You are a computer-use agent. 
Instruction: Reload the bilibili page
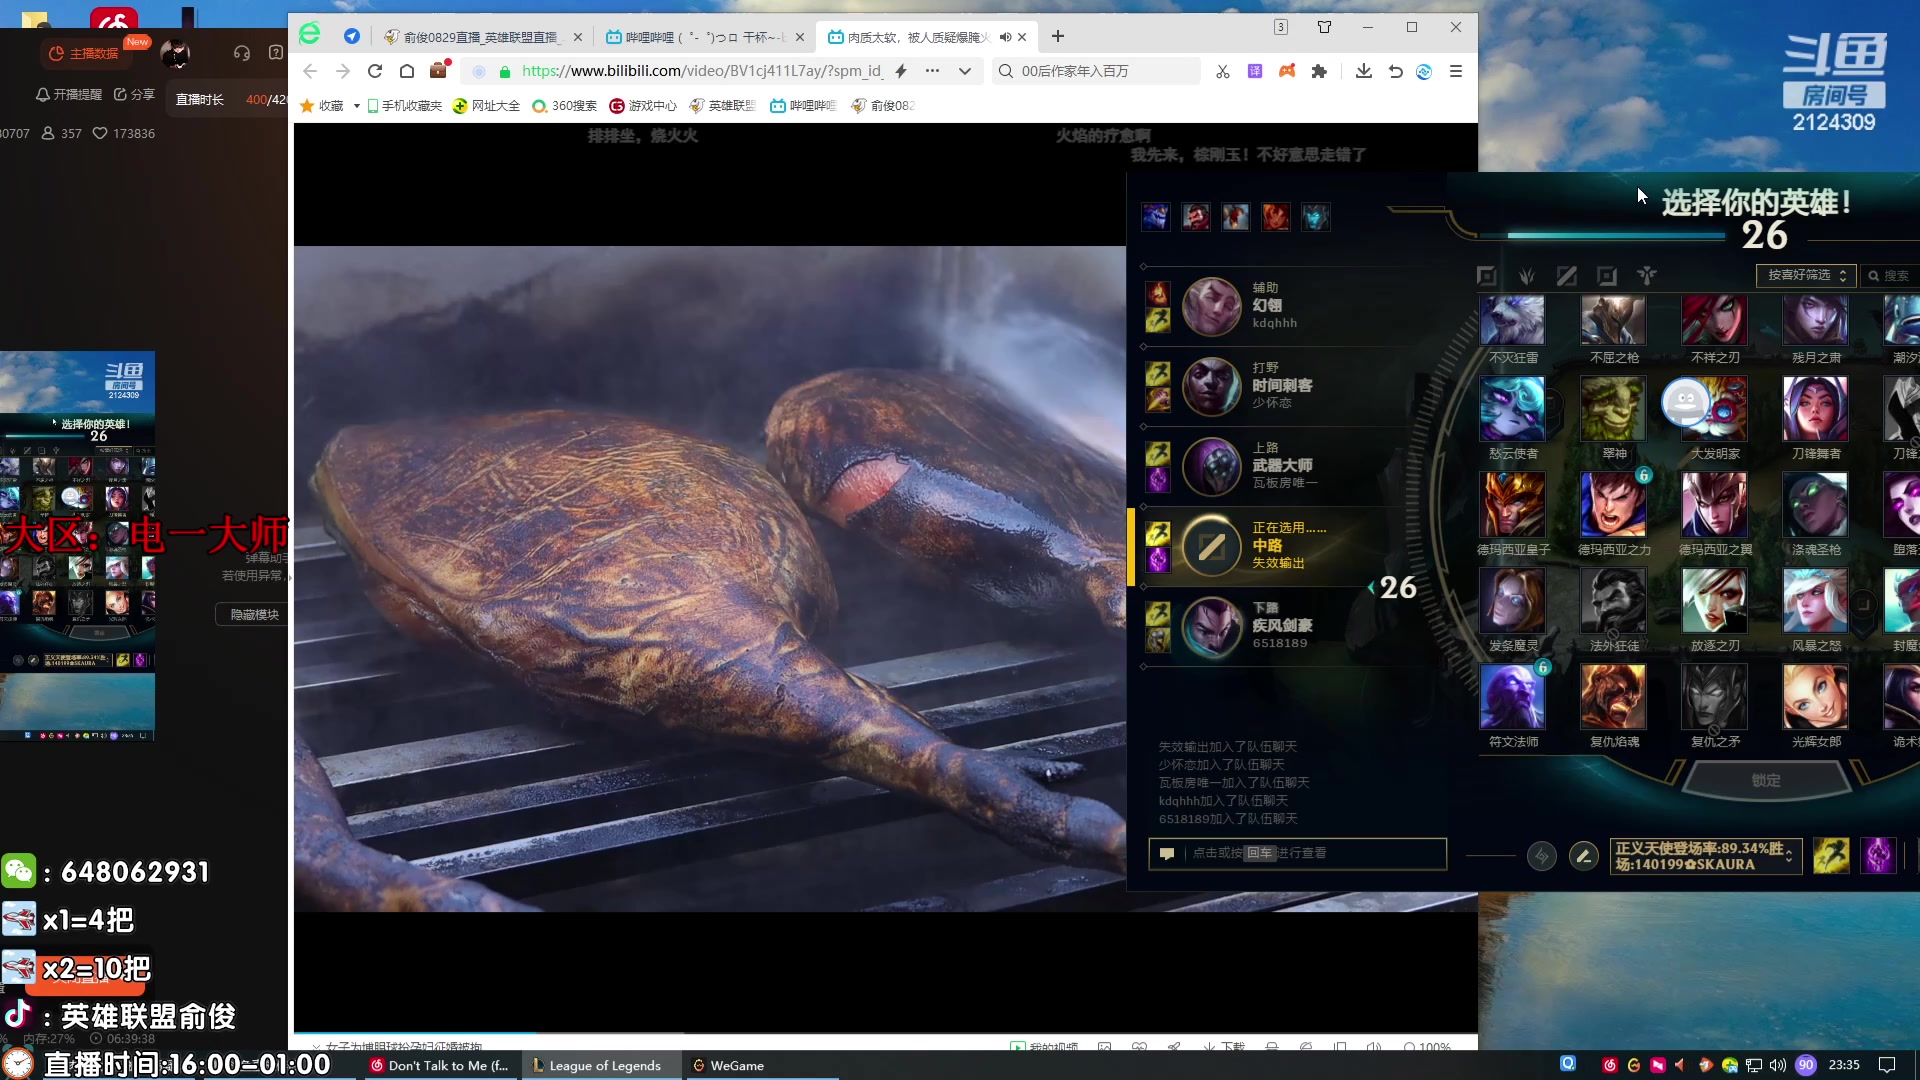pos(375,71)
